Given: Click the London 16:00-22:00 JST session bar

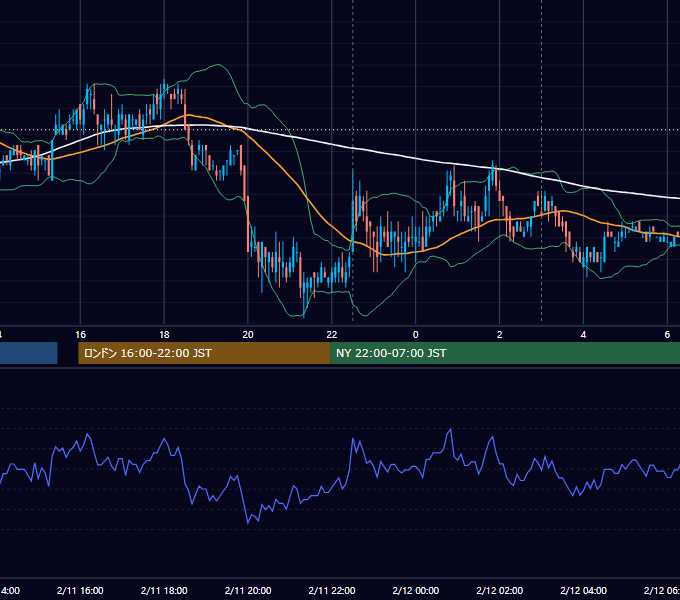Looking at the screenshot, I should [x=204, y=353].
